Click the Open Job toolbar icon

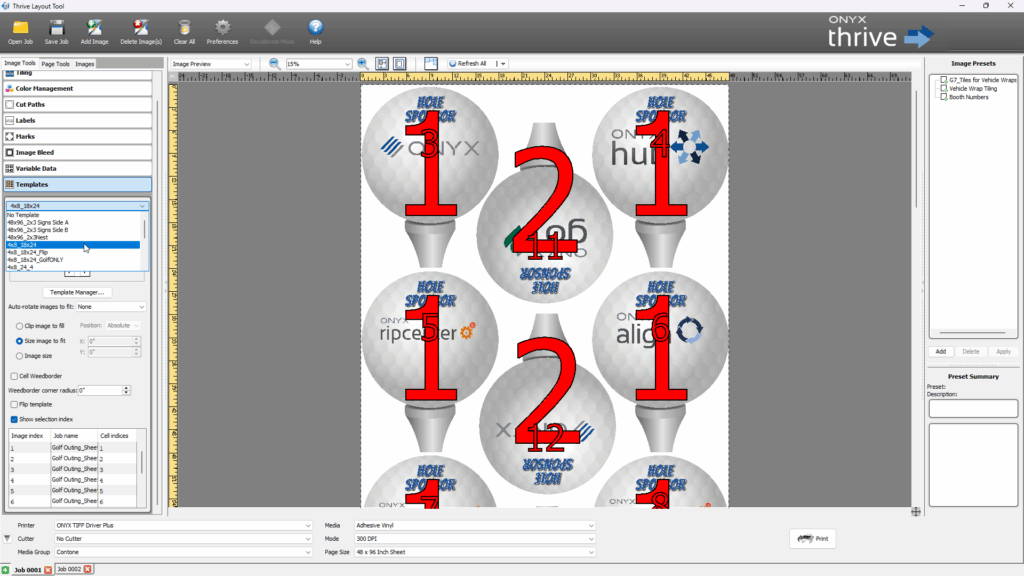pyautogui.click(x=20, y=28)
